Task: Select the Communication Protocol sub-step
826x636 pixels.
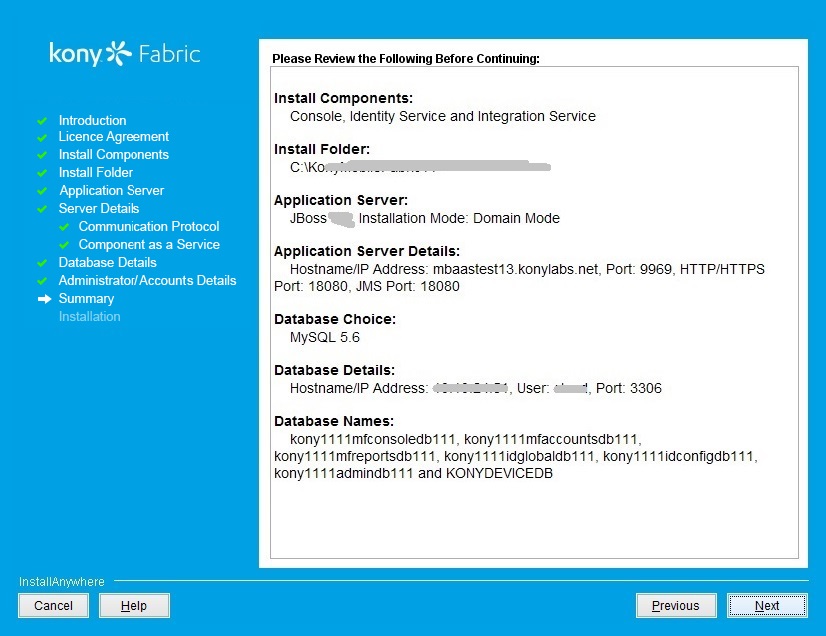Action: [x=149, y=226]
